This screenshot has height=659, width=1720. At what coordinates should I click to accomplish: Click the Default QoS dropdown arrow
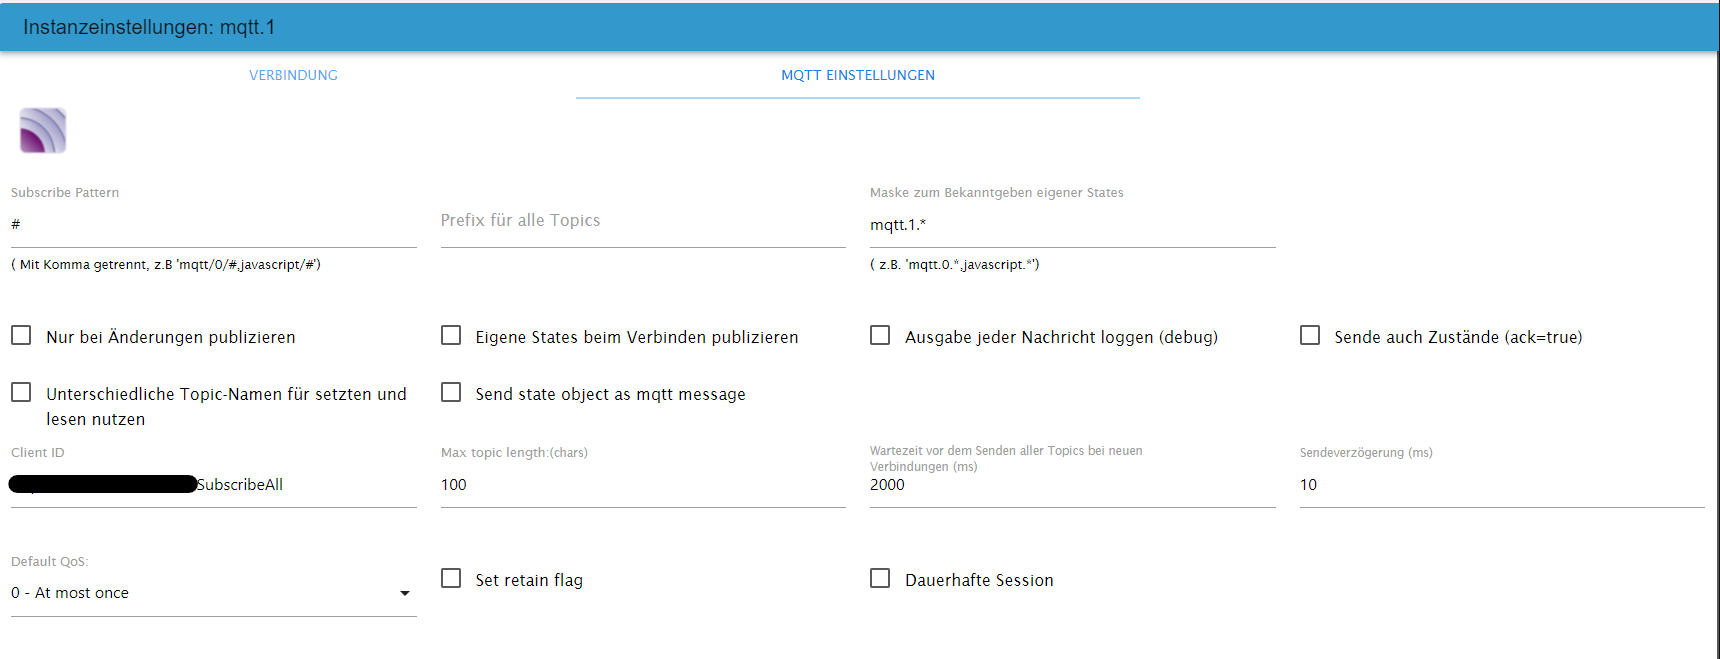coord(405,593)
